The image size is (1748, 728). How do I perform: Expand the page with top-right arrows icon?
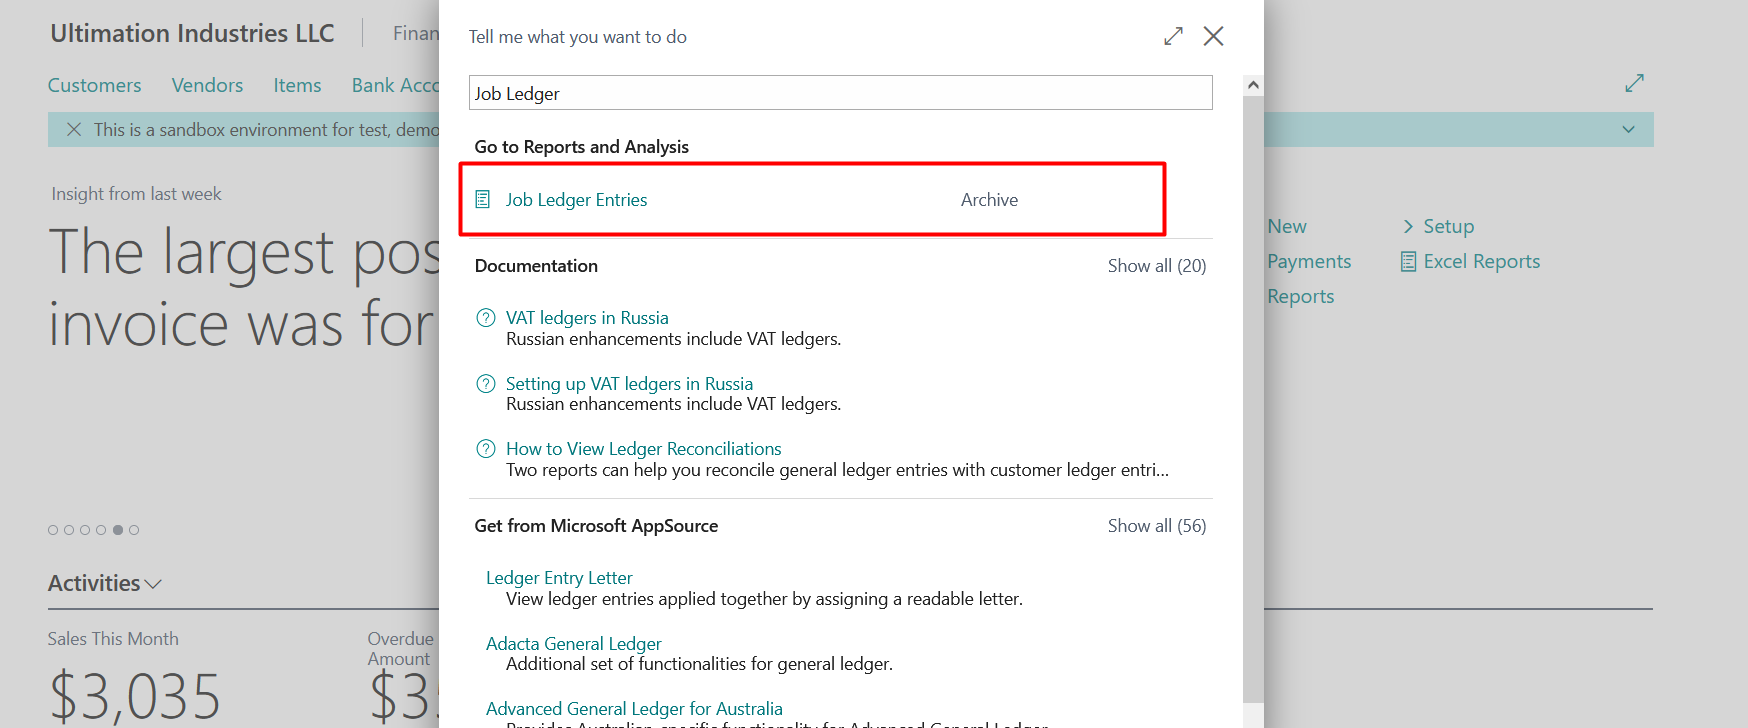coord(1634,84)
